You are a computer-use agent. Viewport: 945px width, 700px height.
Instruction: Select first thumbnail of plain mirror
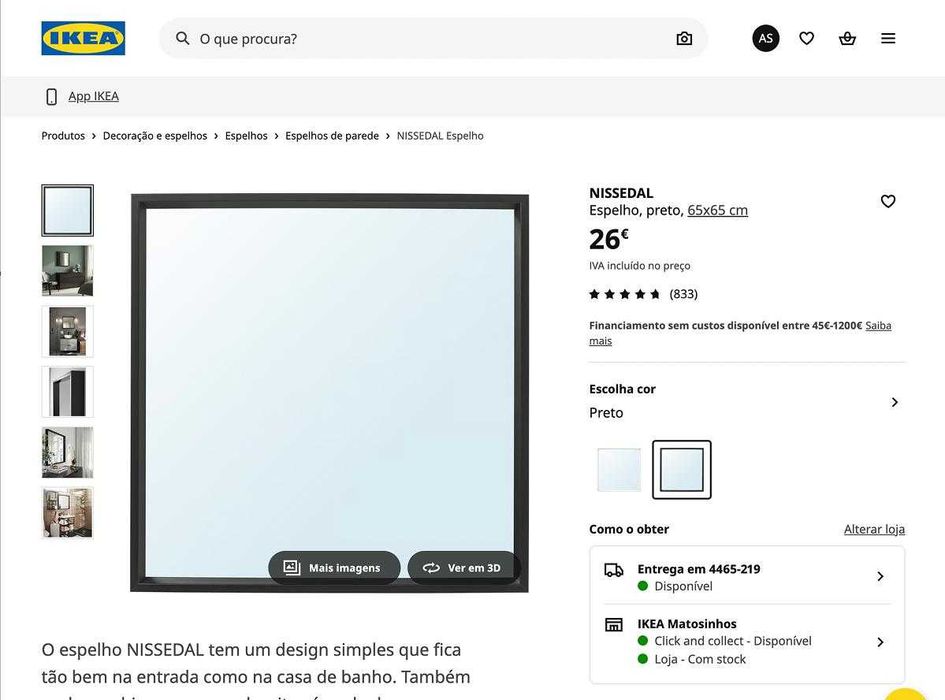[x=68, y=210]
